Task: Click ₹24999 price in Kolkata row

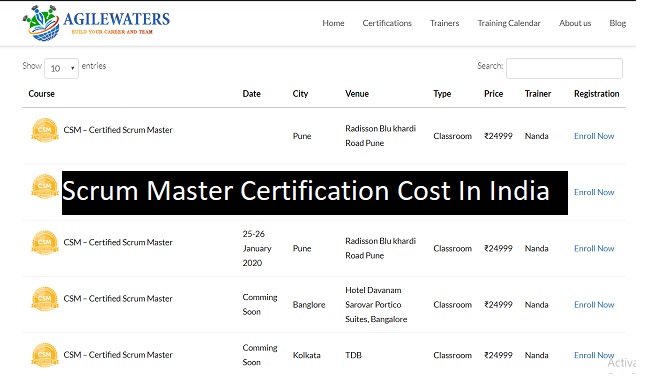Action: tap(498, 355)
